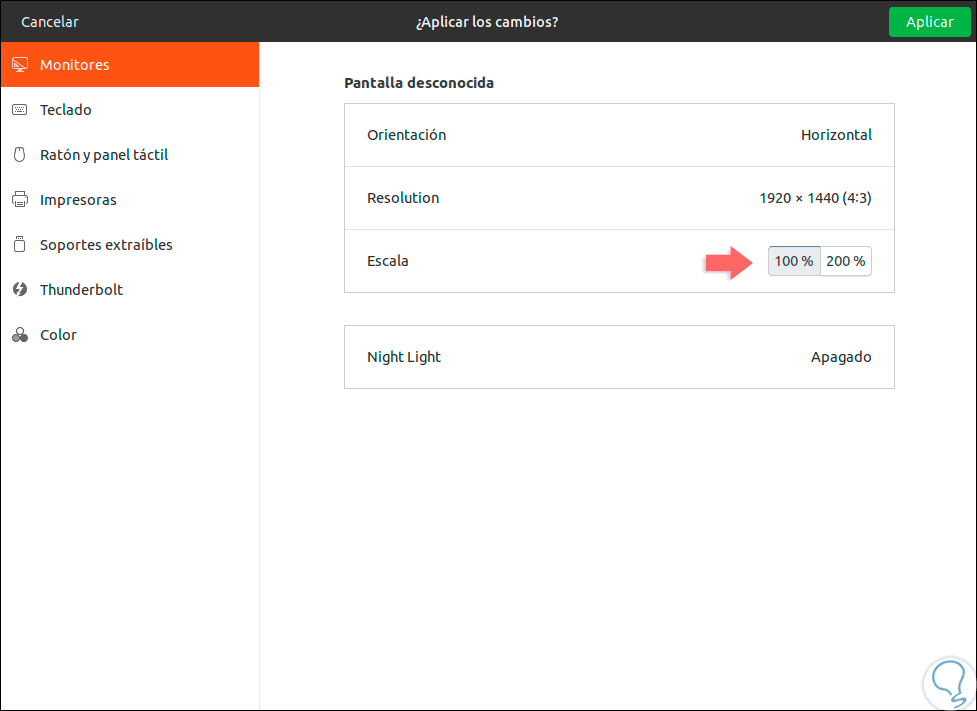Click the Monitores display icon in the sidebar

click(20, 65)
